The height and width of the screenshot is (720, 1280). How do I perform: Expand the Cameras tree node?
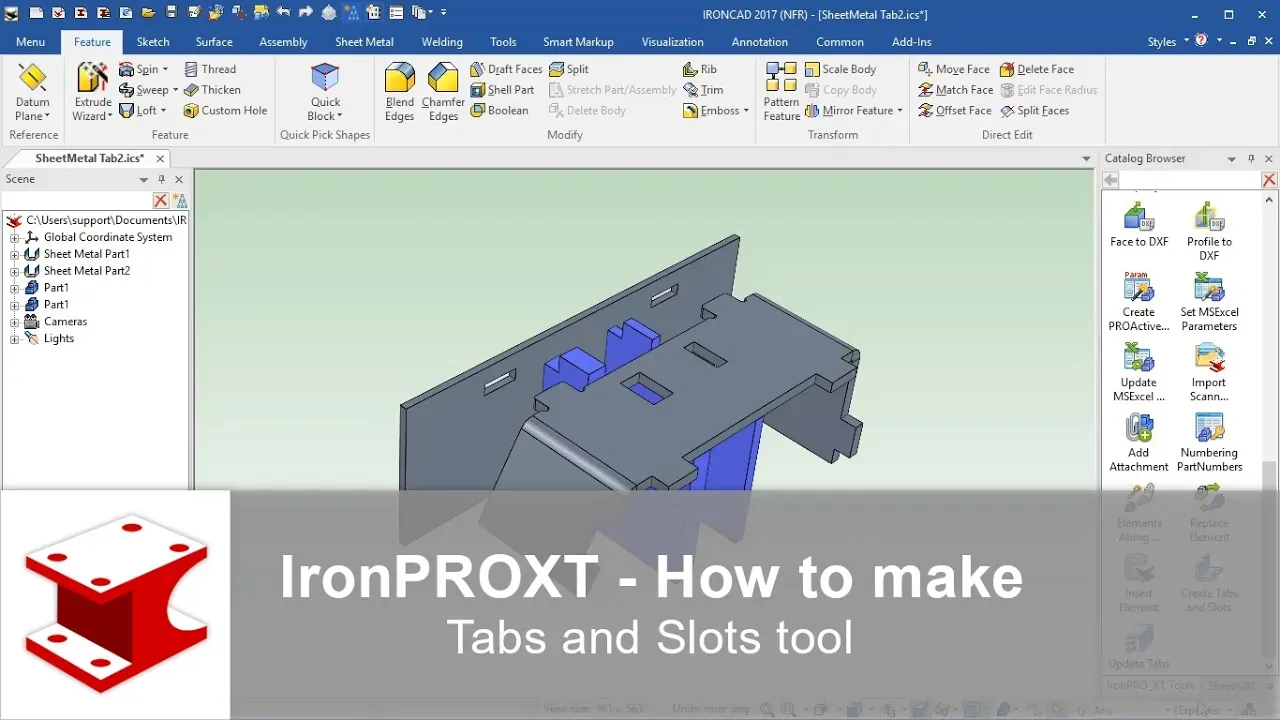14,322
